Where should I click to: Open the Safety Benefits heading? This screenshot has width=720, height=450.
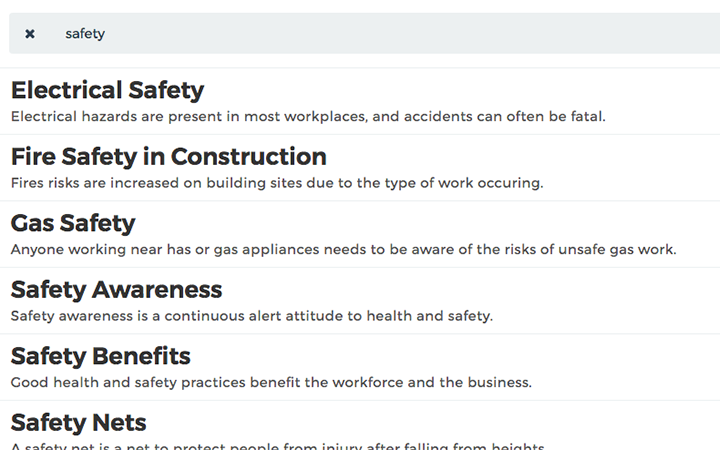100,356
